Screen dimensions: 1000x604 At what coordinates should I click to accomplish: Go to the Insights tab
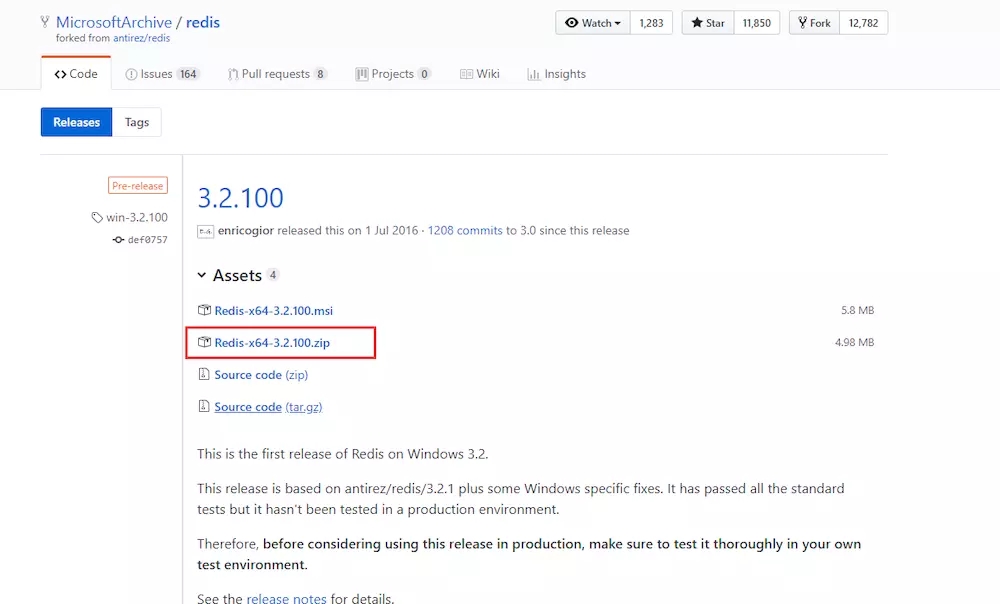[x=557, y=74]
